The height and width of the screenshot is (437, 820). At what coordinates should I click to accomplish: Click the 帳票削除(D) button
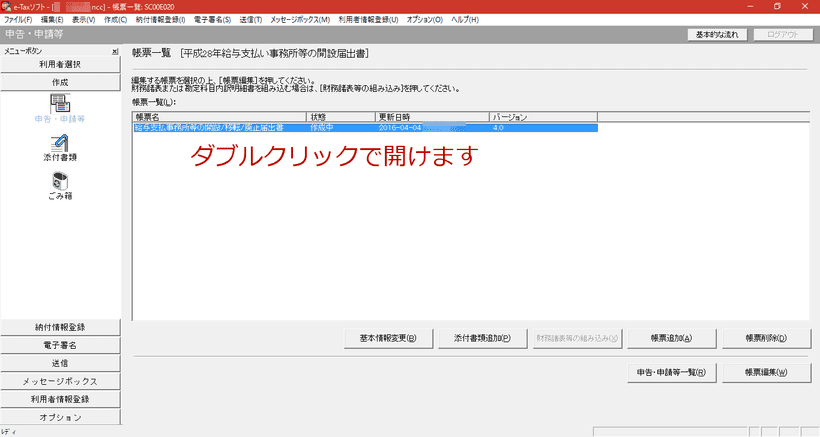click(x=766, y=338)
